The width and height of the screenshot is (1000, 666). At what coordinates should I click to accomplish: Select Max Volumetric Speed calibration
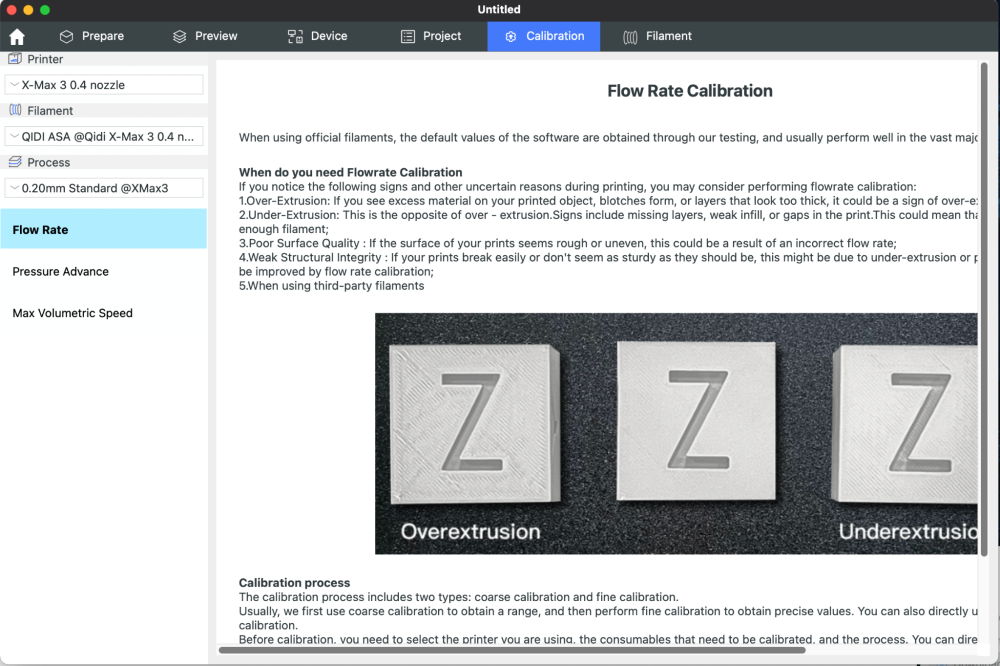point(103,313)
